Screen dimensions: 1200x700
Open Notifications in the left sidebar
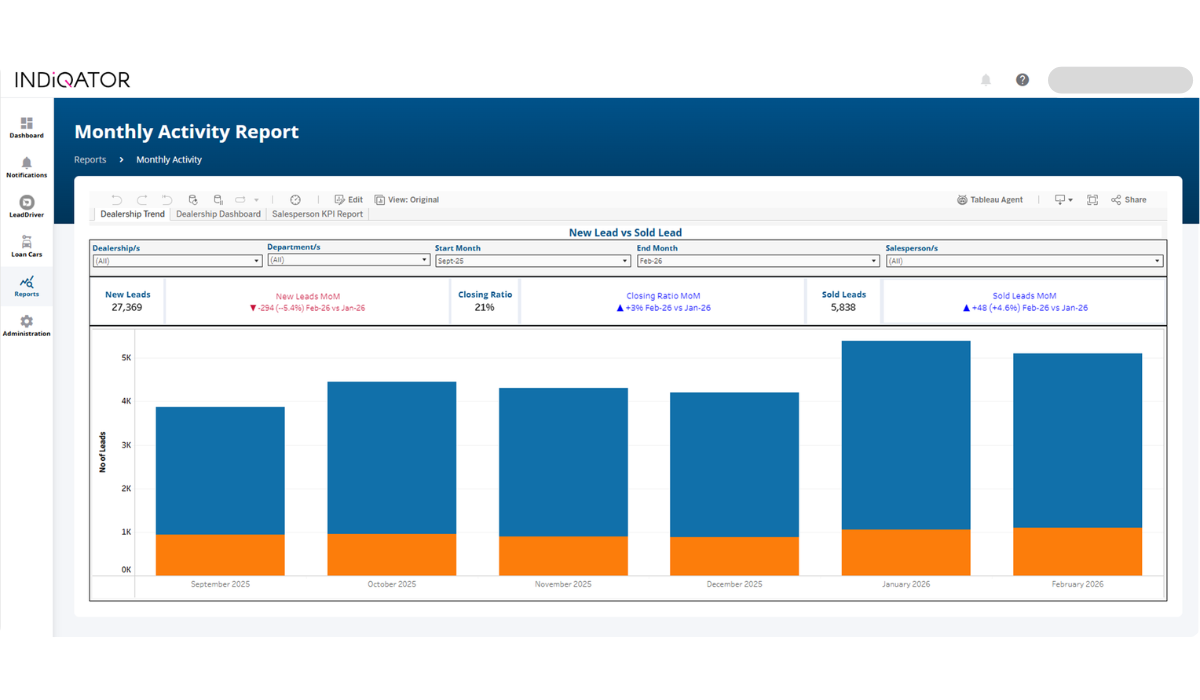[x=27, y=166]
